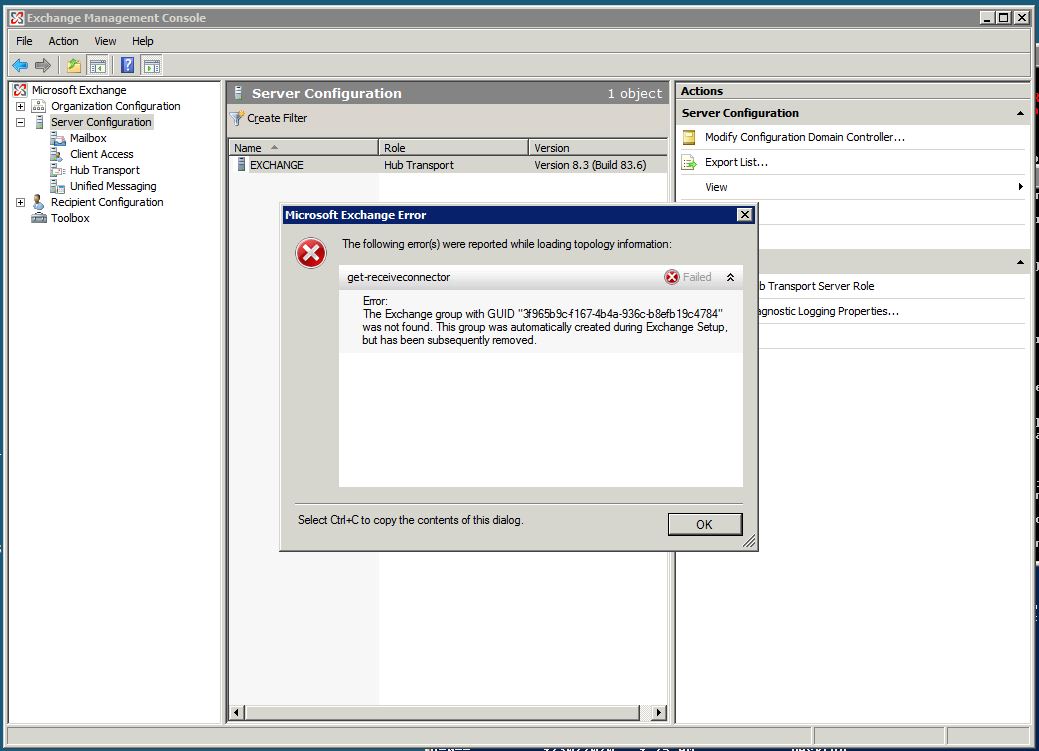
Task: Open the View submenu arrow
Action: click(x=1021, y=187)
